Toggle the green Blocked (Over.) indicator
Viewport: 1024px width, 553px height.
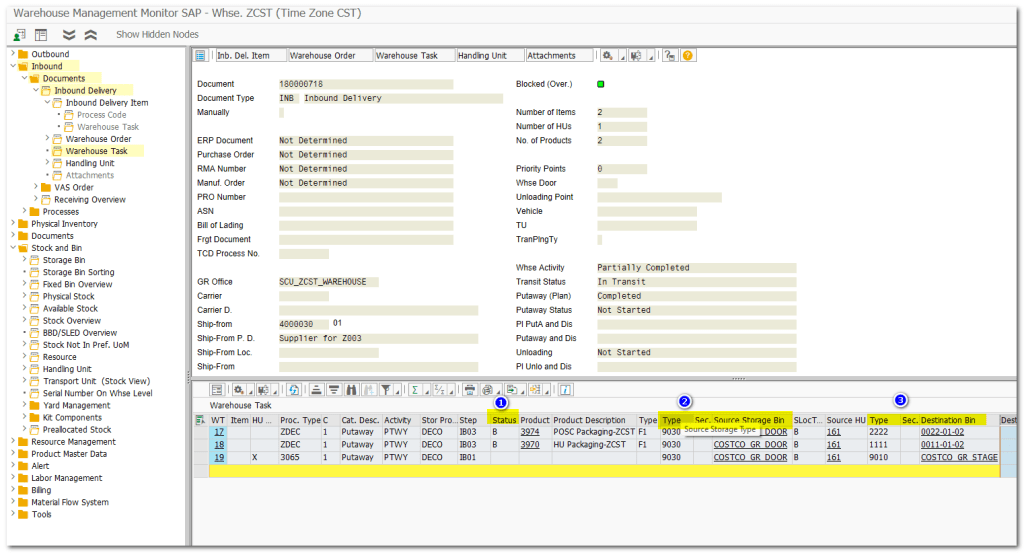(601, 84)
